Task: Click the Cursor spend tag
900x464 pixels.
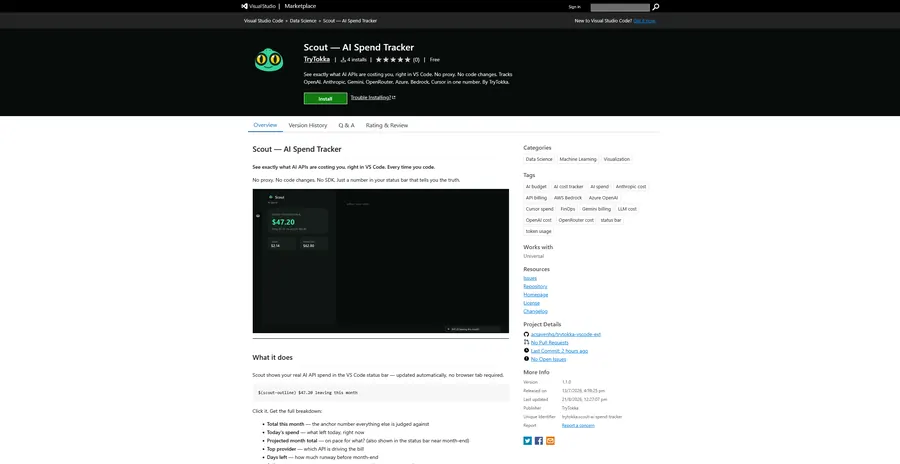Action: tap(540, 209)
